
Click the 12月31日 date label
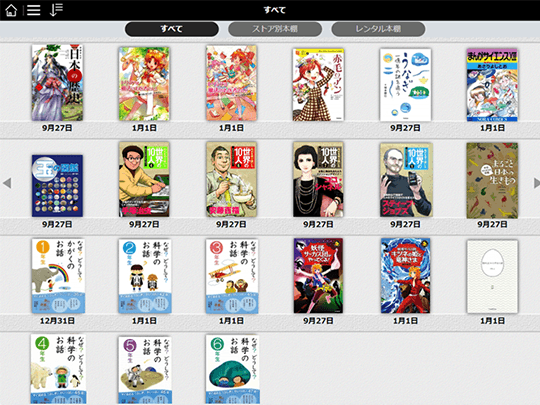(57, 321)
